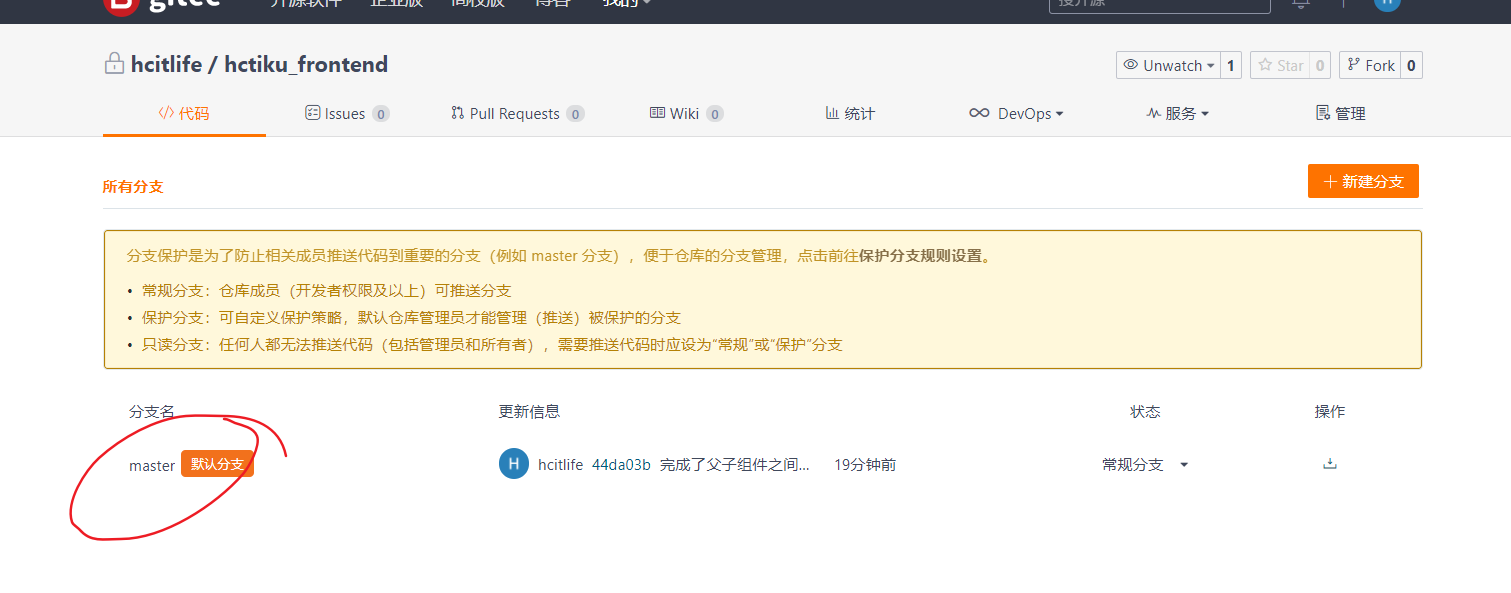Open the Pull Requests tab
Image resolution: width=1511 pixels, height=593 pixels.
pos(517,113)
